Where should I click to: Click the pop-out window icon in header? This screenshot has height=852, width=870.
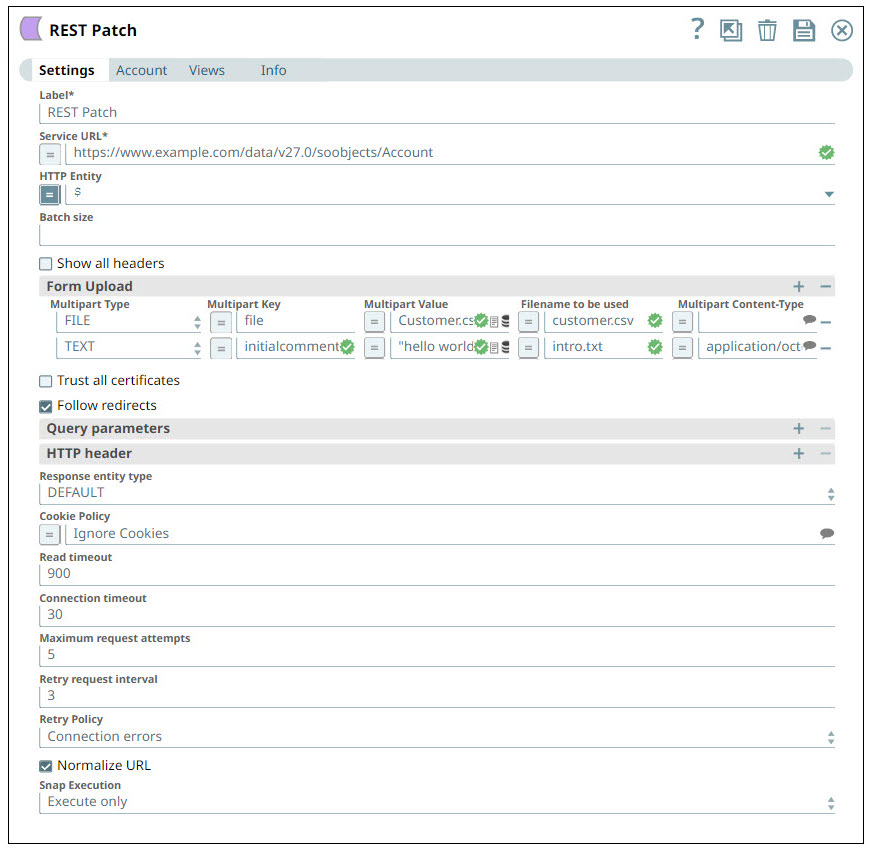point(731,30)
